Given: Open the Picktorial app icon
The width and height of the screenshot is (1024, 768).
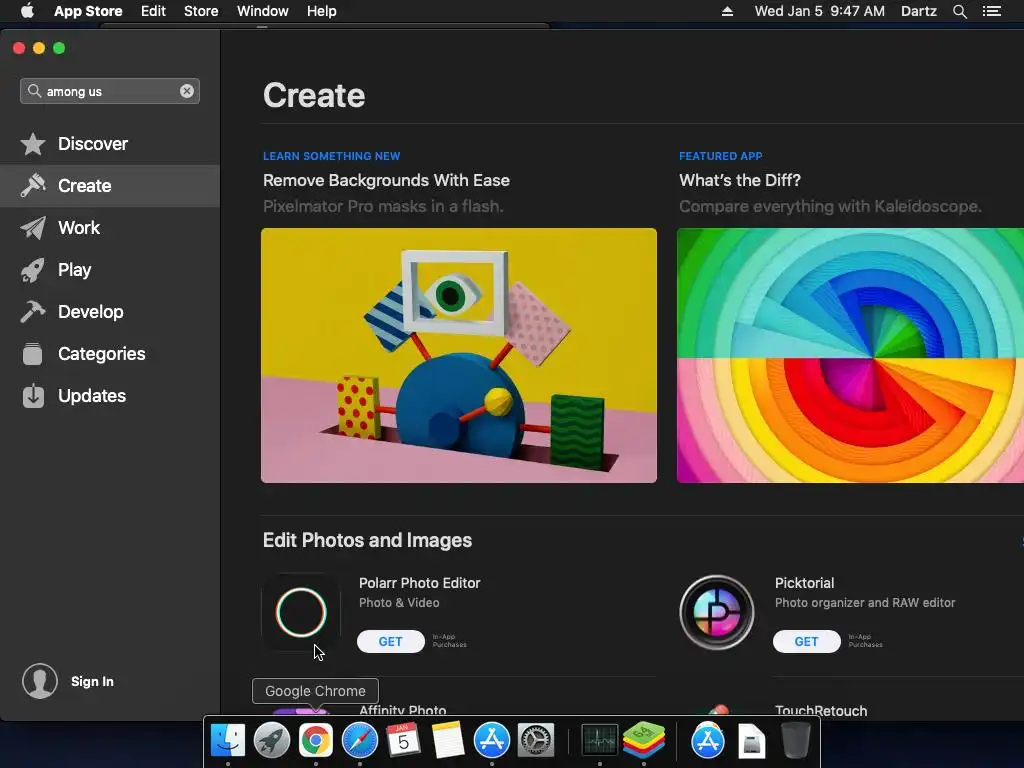Looking at the screenshot, I should [x=717, y=612].
